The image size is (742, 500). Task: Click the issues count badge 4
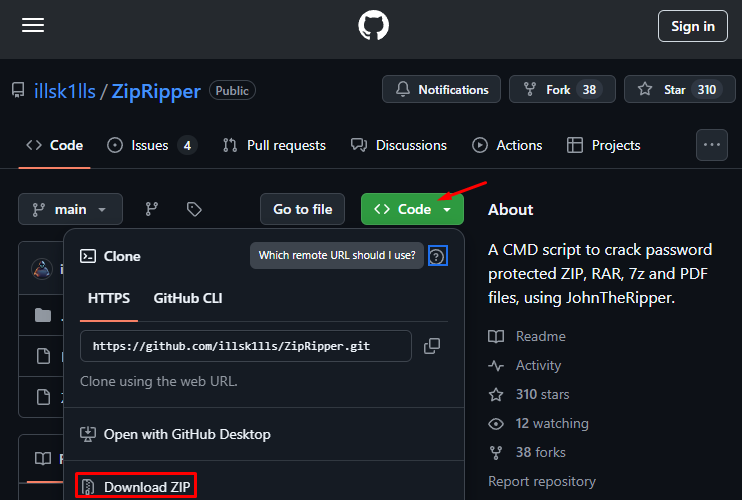pos(187,145)
